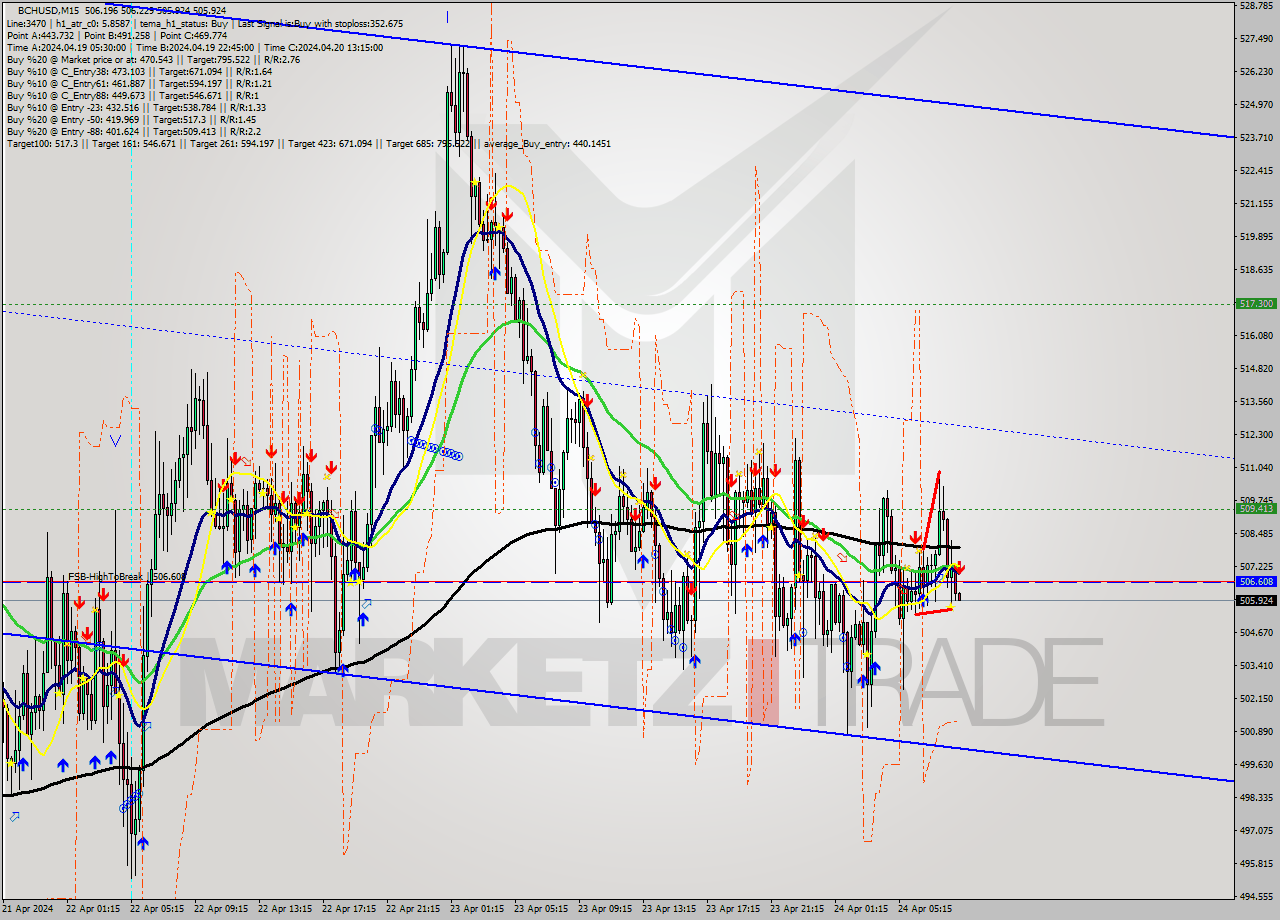Click the 523.710 price axis label

pyautogui.click(x=1255, y=138)
